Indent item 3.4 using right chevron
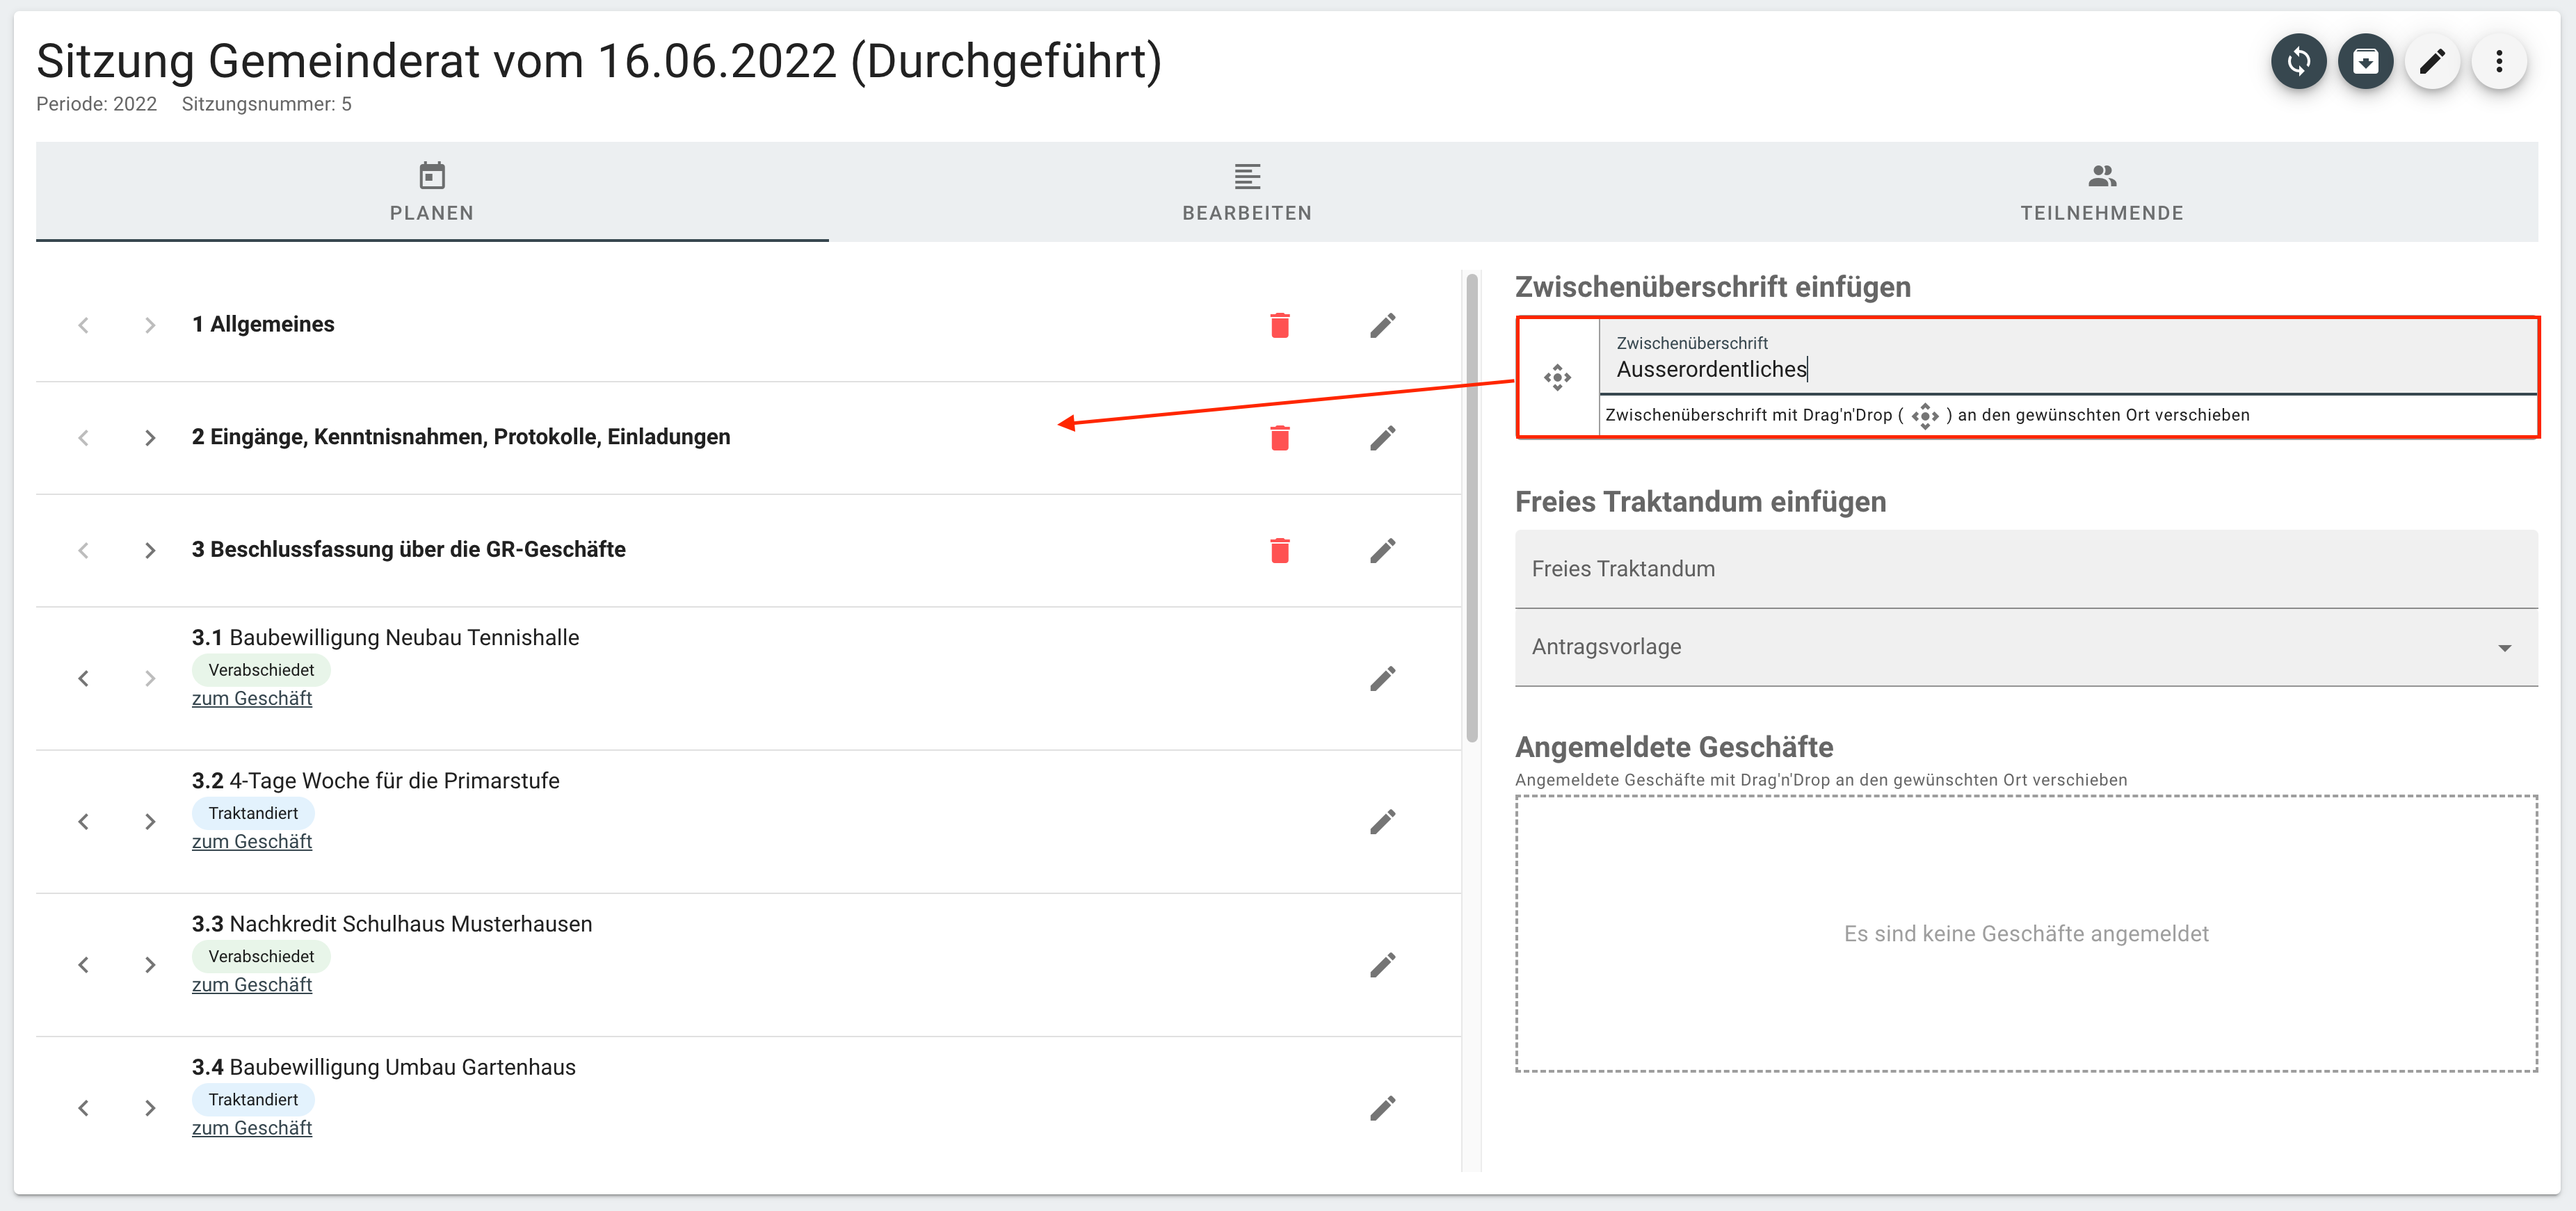The image size is (2576, 1211). 150,1108
